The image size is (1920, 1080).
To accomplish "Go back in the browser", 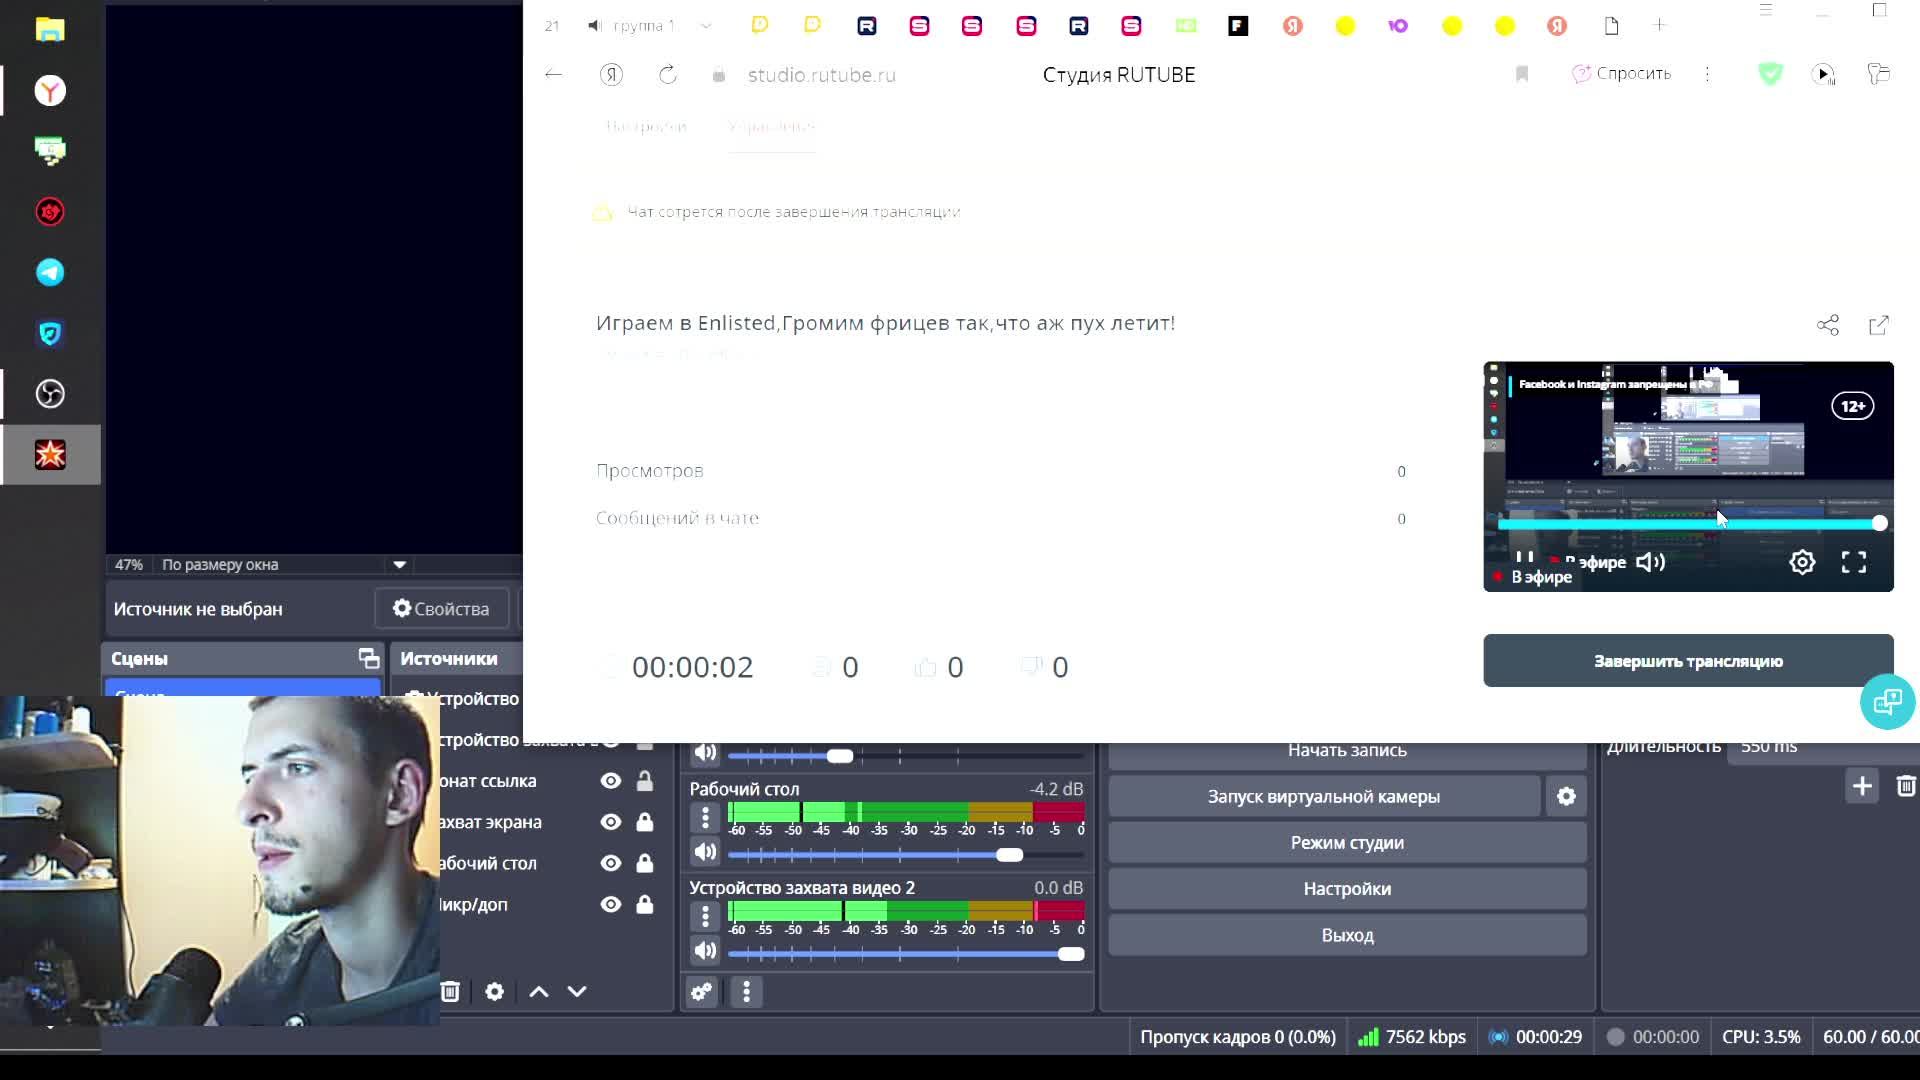I will pos(553,74).
